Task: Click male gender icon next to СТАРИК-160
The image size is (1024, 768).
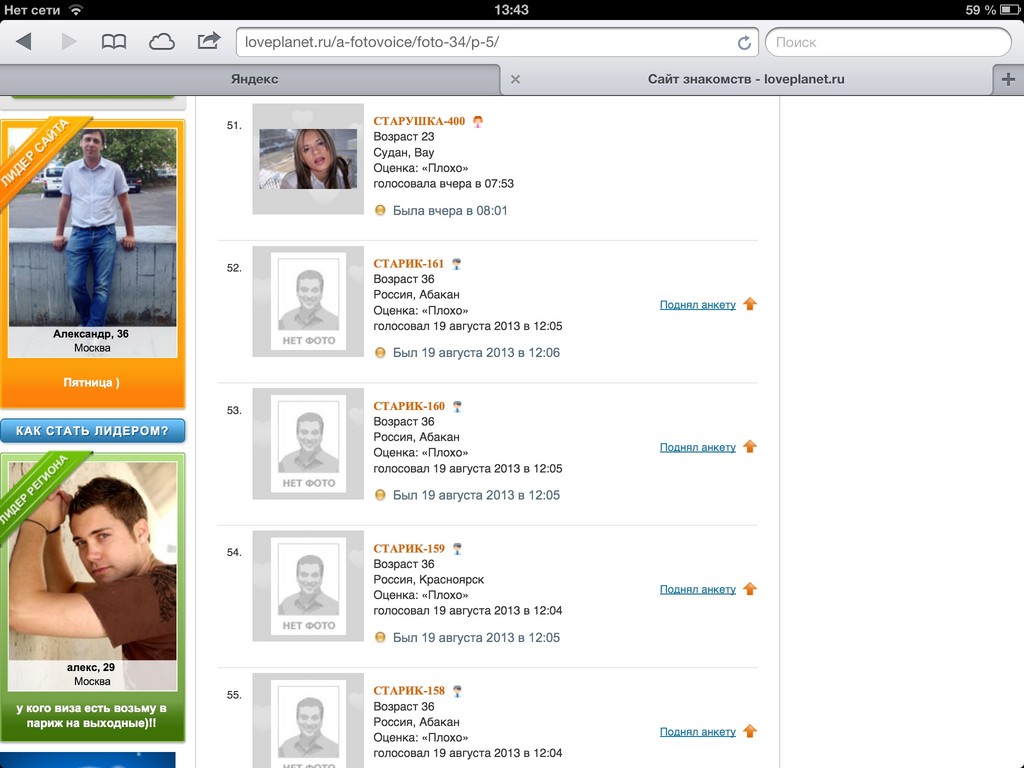Action: [457, 406]
